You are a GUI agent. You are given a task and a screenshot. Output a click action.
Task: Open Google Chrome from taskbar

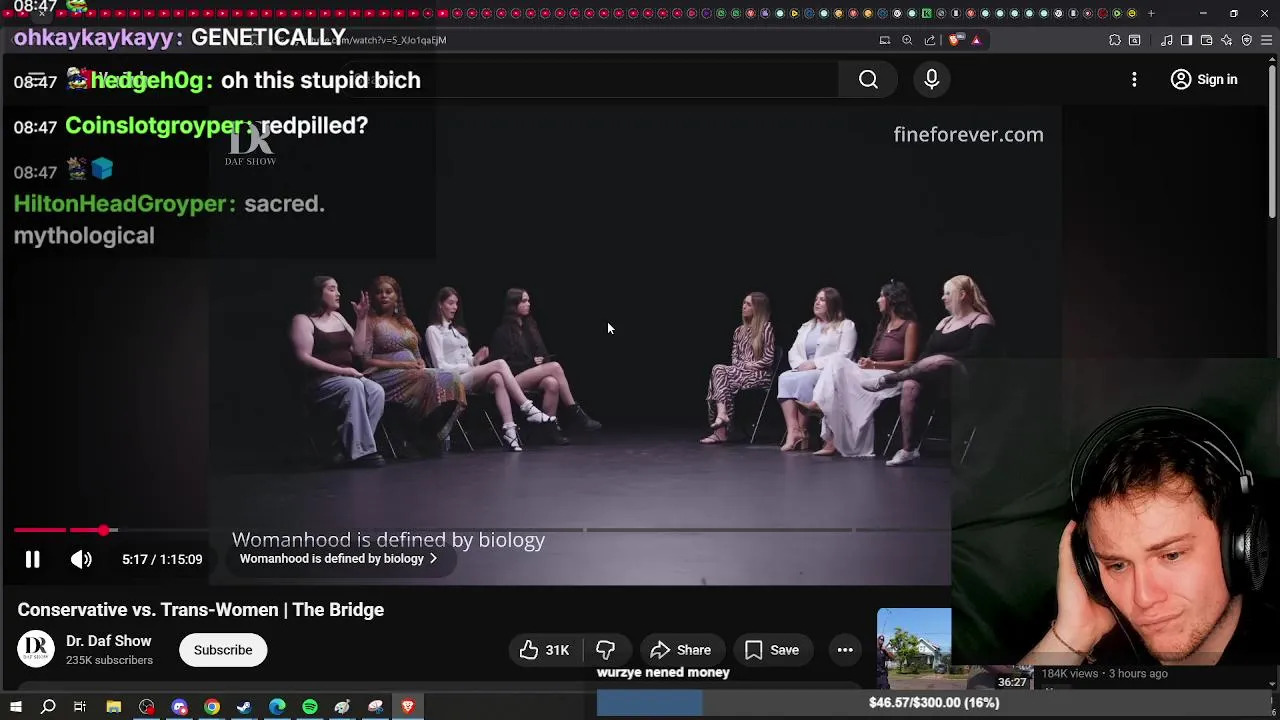[x=212, y=707]
